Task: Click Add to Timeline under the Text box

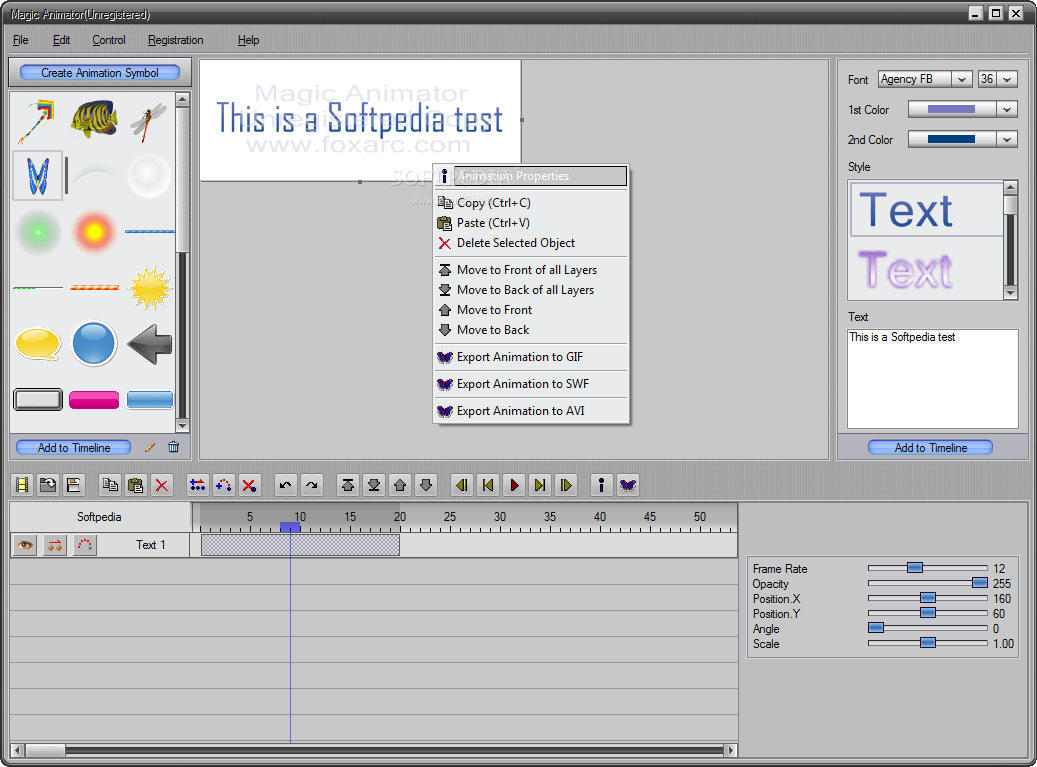Action: coord(931,448)
